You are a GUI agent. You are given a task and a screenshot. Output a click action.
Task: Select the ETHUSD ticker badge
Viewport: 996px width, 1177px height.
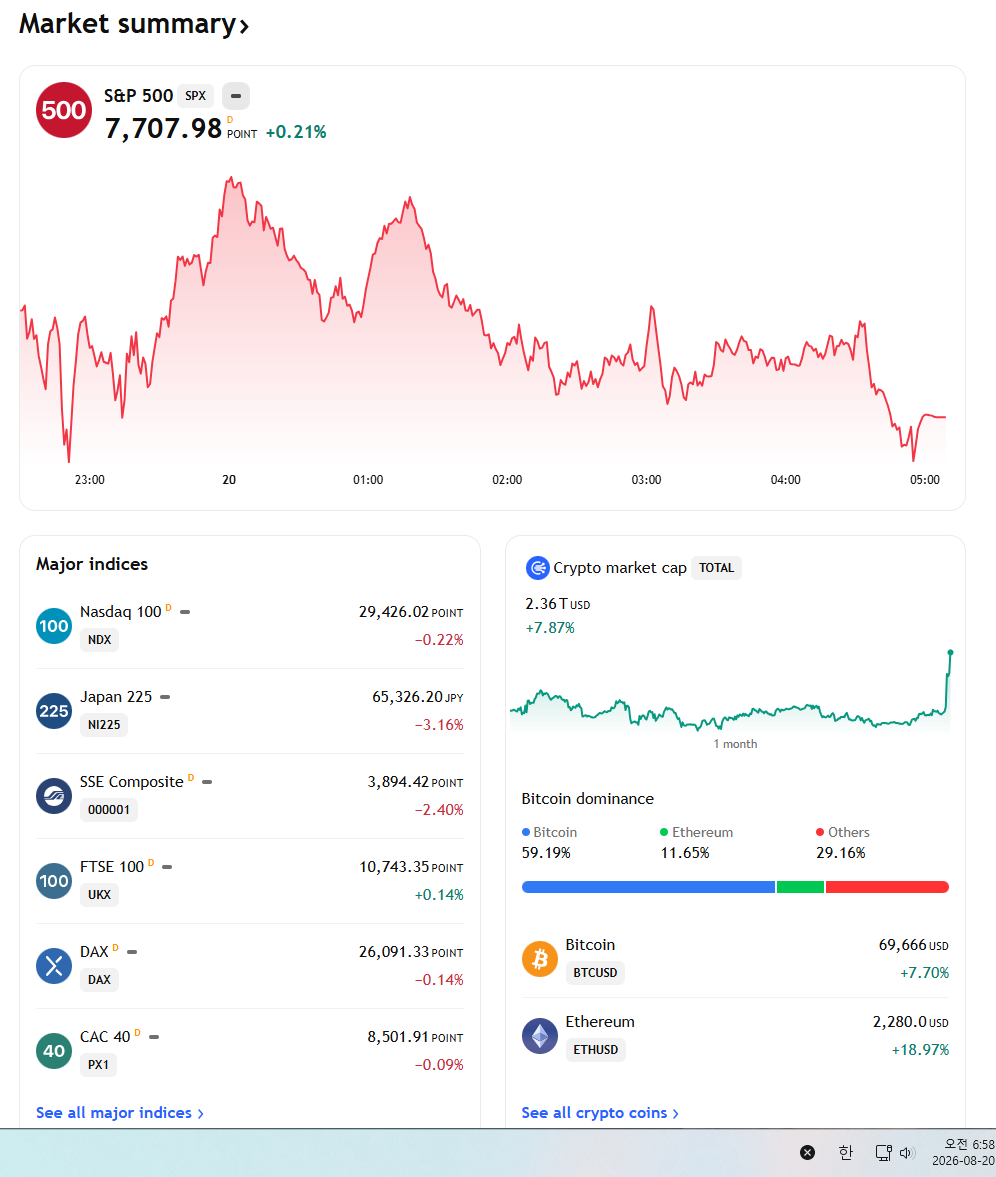[x=596, y=1049]
